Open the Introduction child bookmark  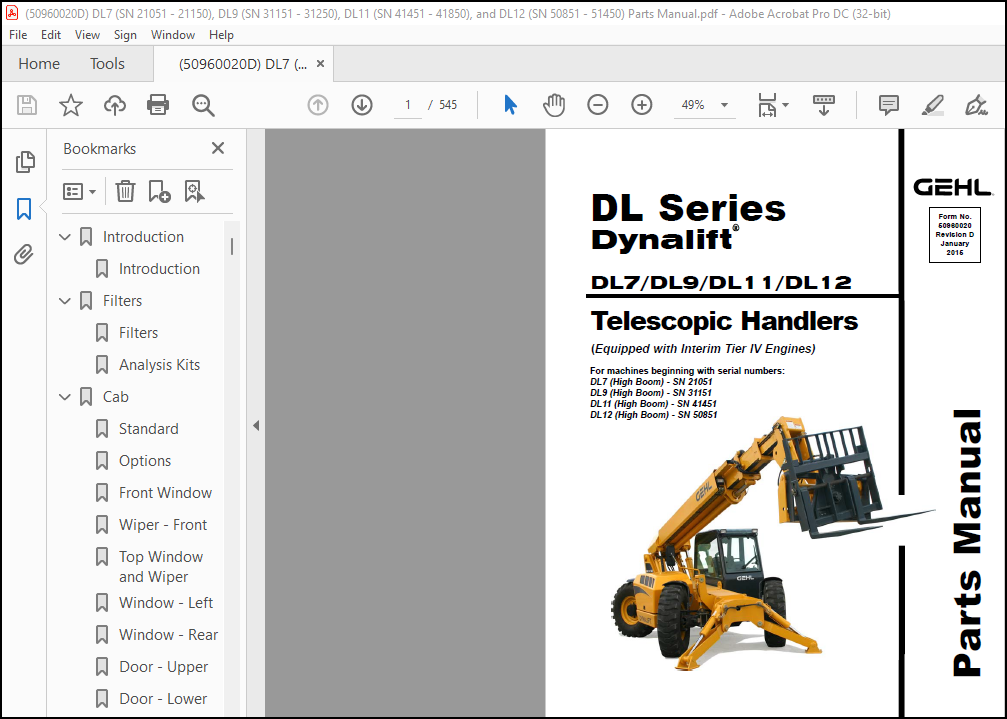pyautogui.click(x=159, y=268)
